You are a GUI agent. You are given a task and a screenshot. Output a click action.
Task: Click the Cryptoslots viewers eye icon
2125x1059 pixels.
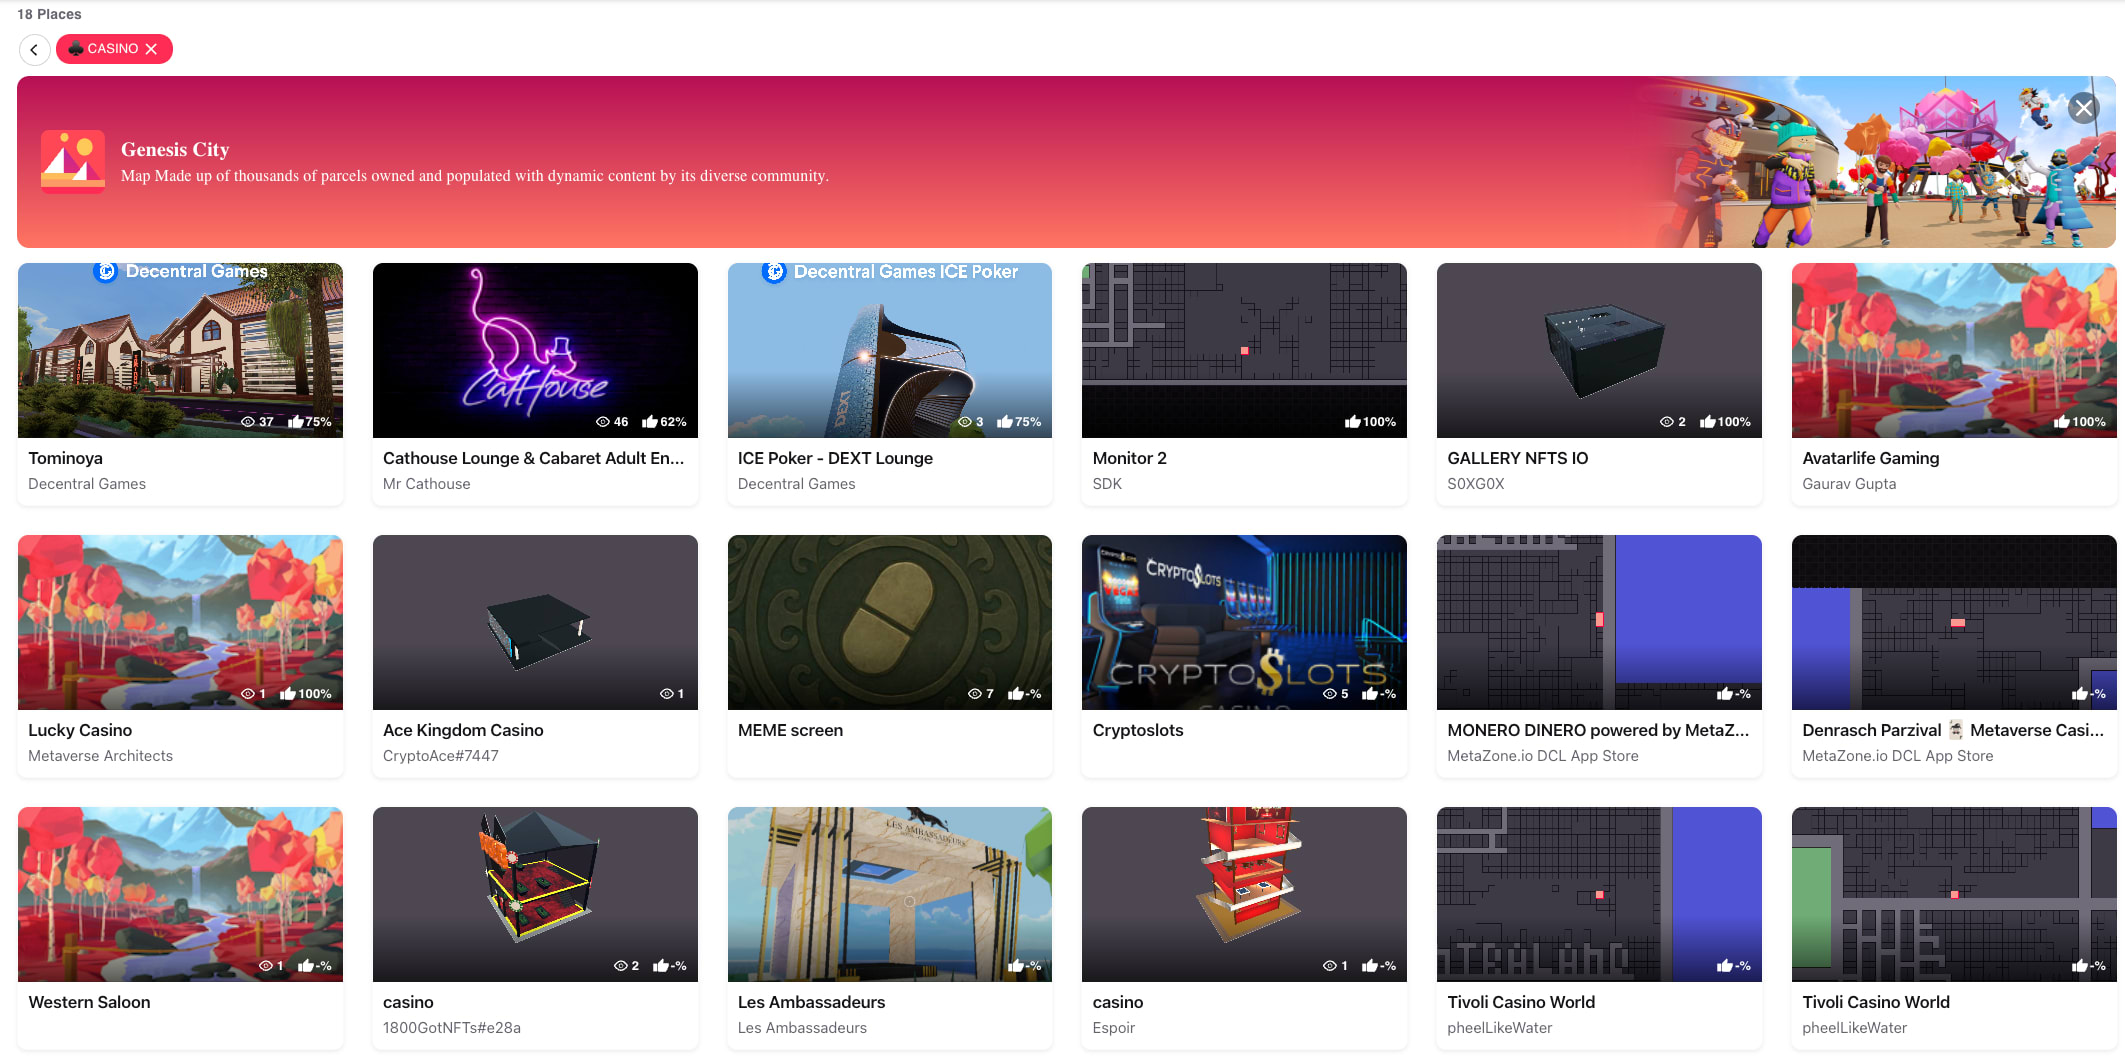point(1330,694)
